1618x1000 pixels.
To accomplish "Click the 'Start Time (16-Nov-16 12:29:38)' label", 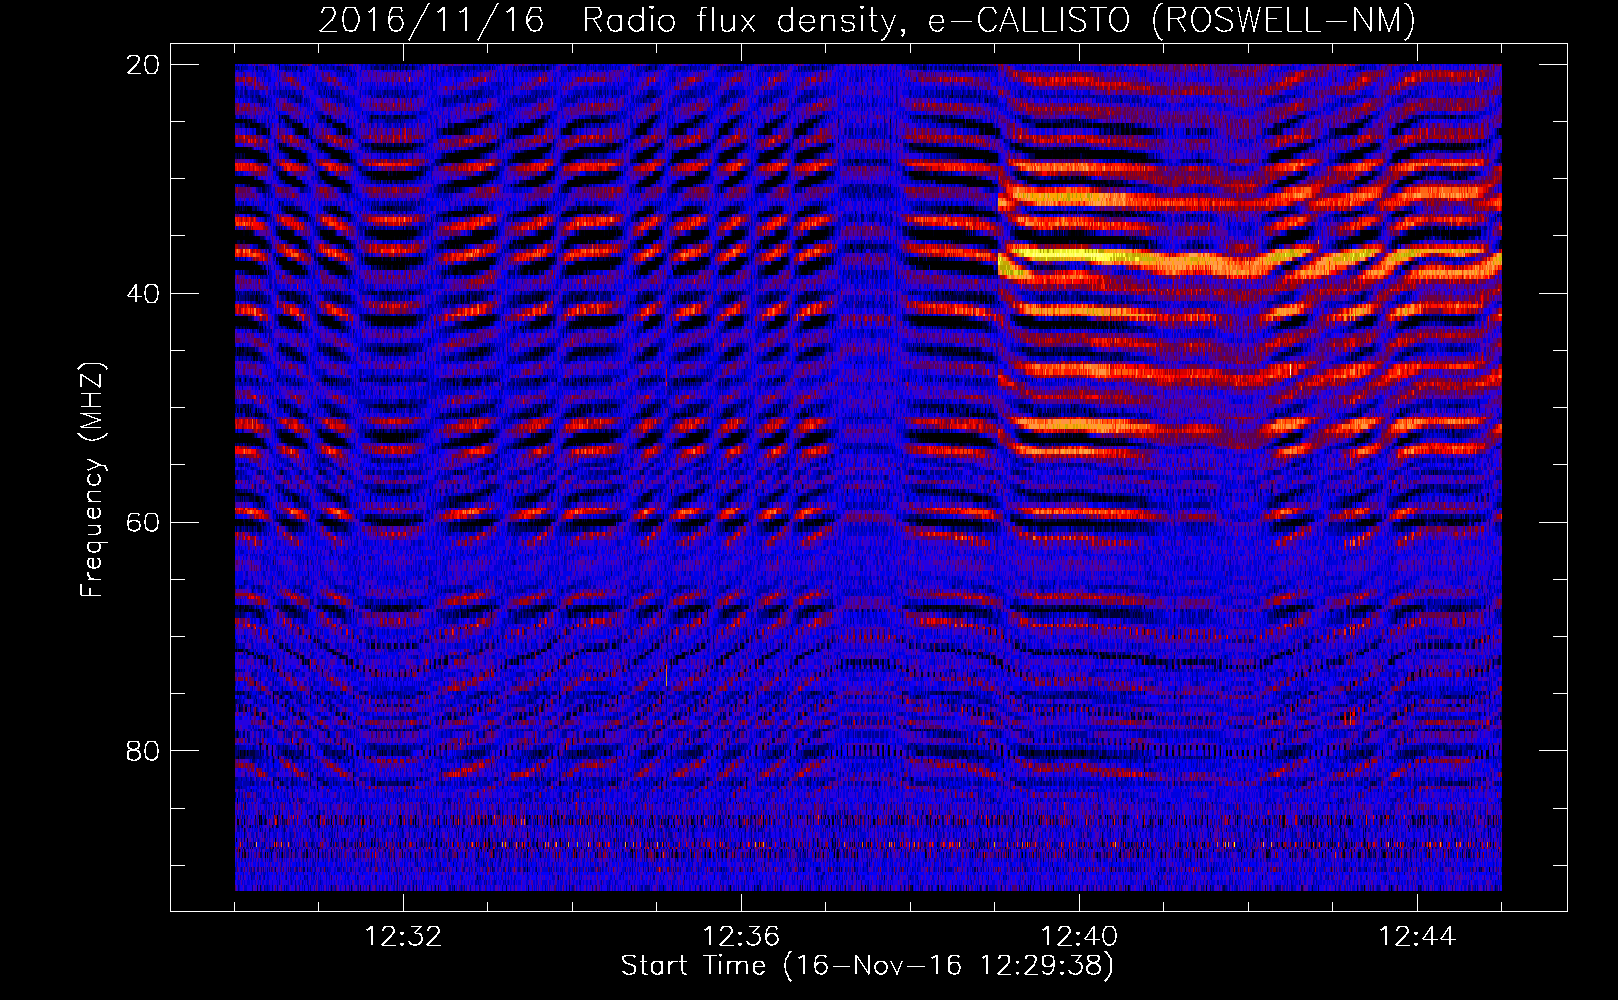I will coord(867,966).
